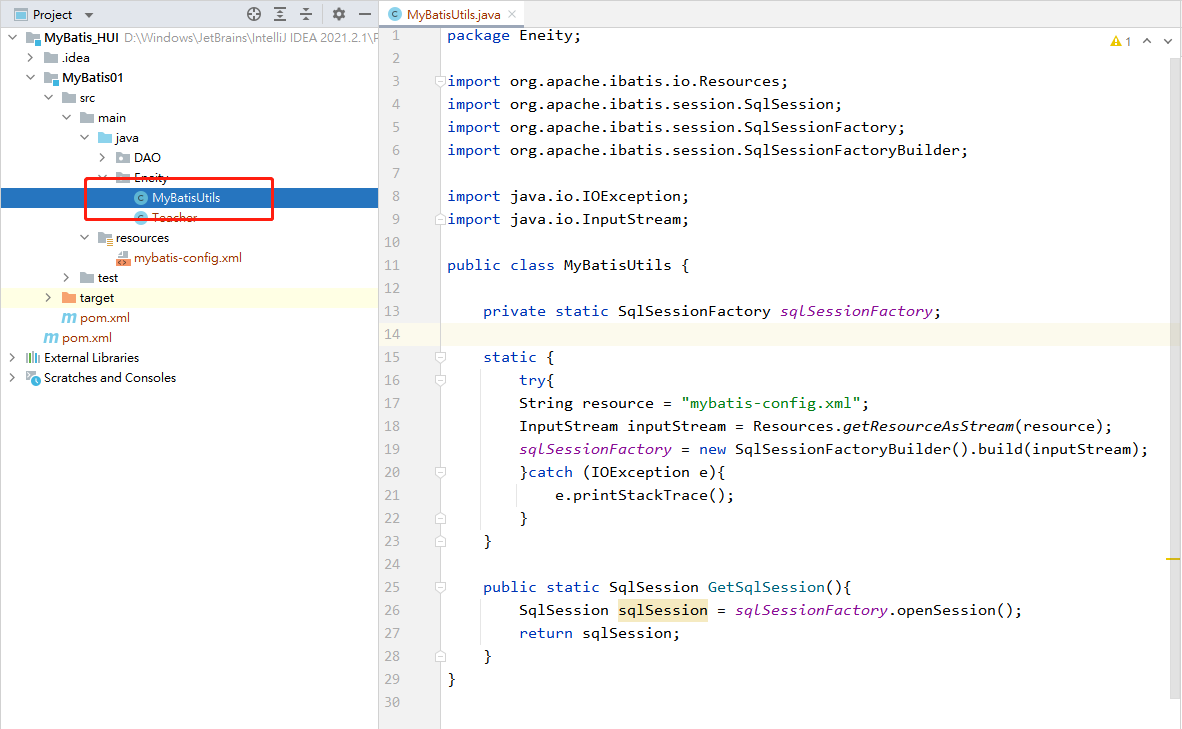Collapse the main folder
Screen dimensions: 1182x729
66,117
